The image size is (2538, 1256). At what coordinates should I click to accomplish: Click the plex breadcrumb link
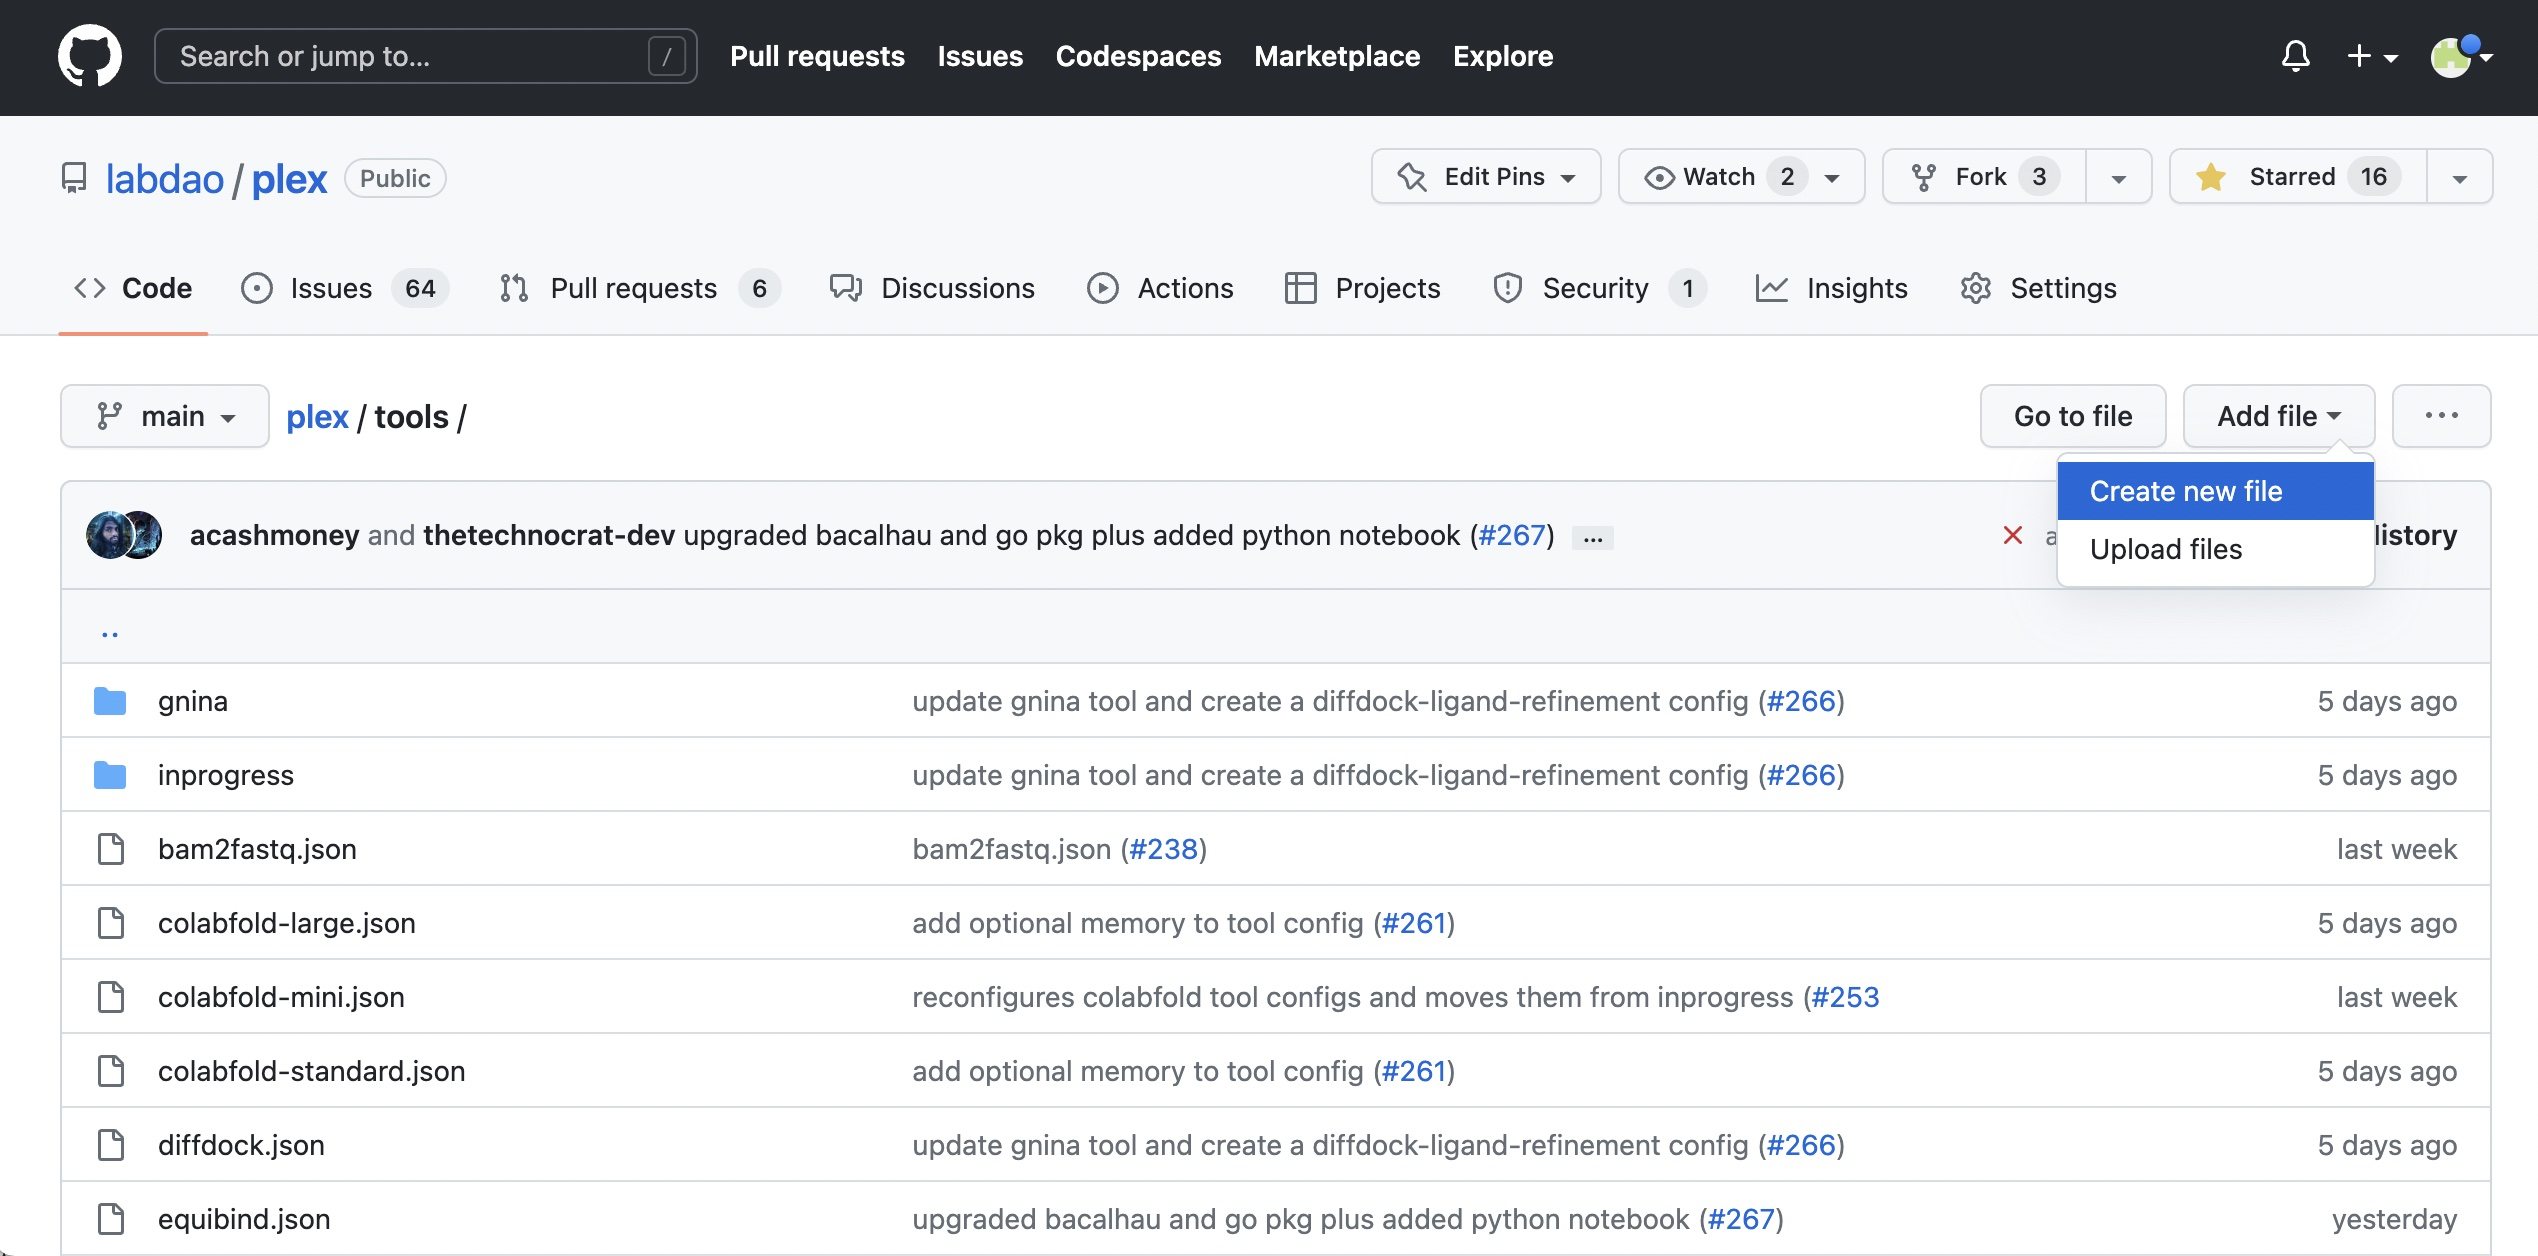point(317,417)
